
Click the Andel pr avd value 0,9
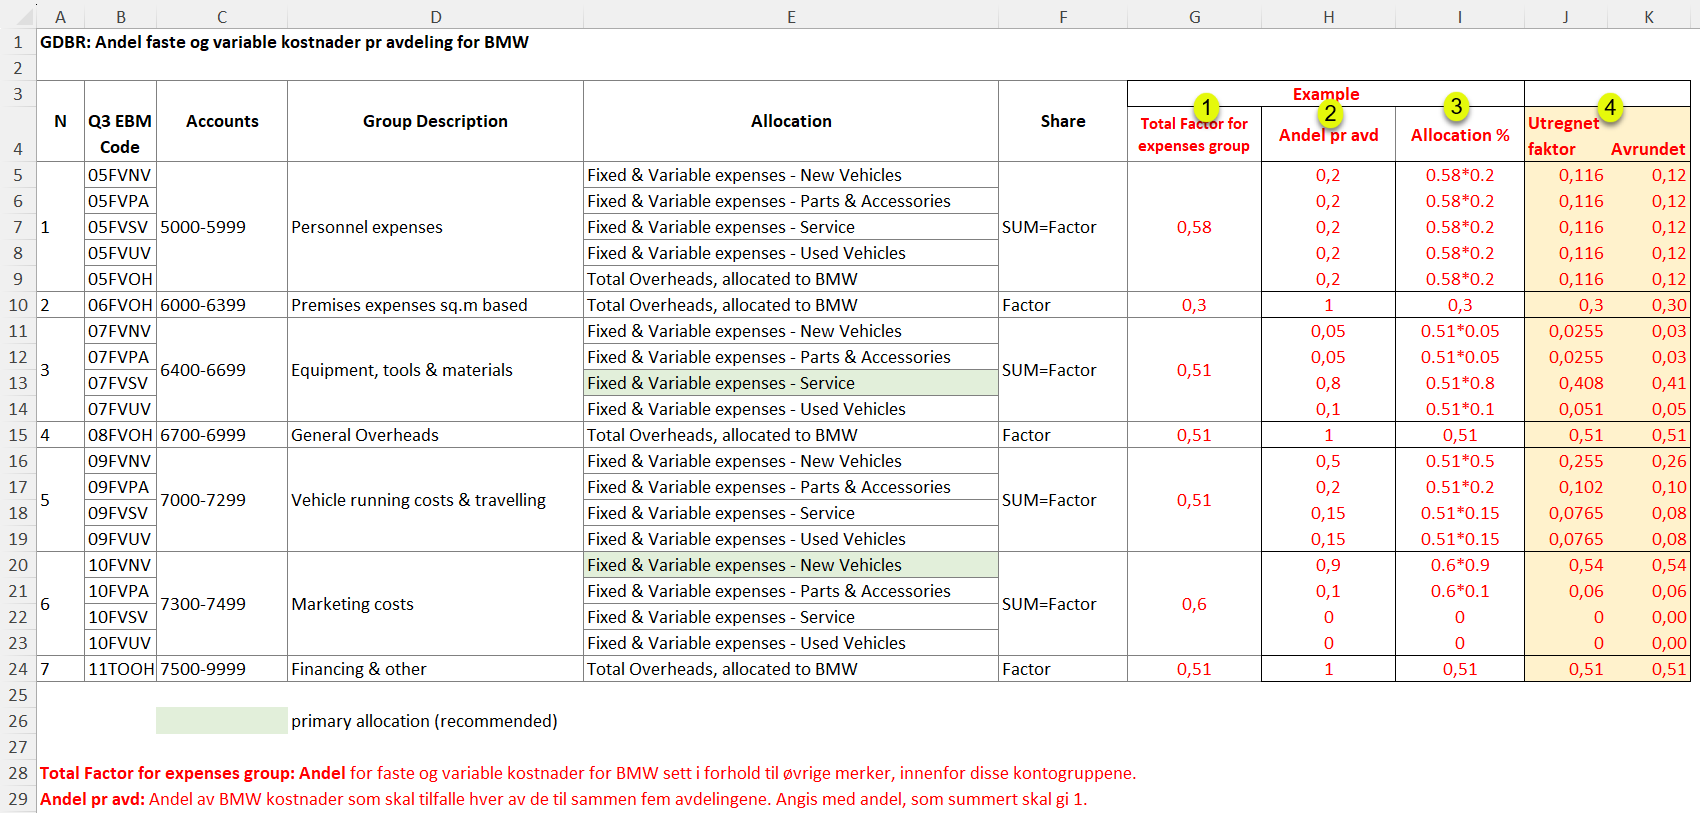coord(1328,565)
